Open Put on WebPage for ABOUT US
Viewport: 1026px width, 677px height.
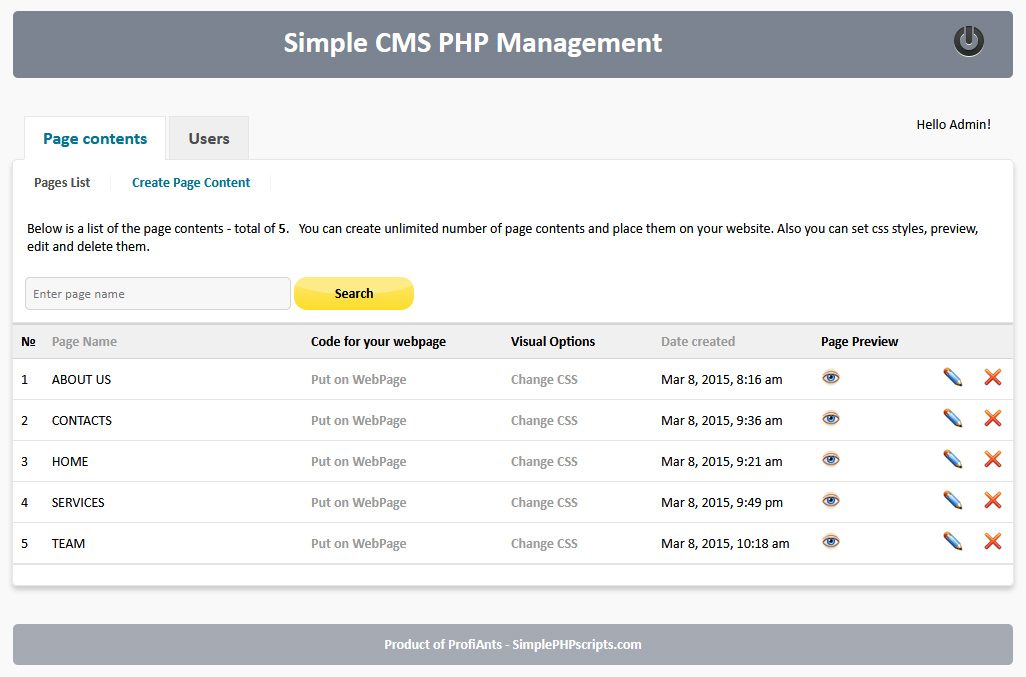(359, 379)
